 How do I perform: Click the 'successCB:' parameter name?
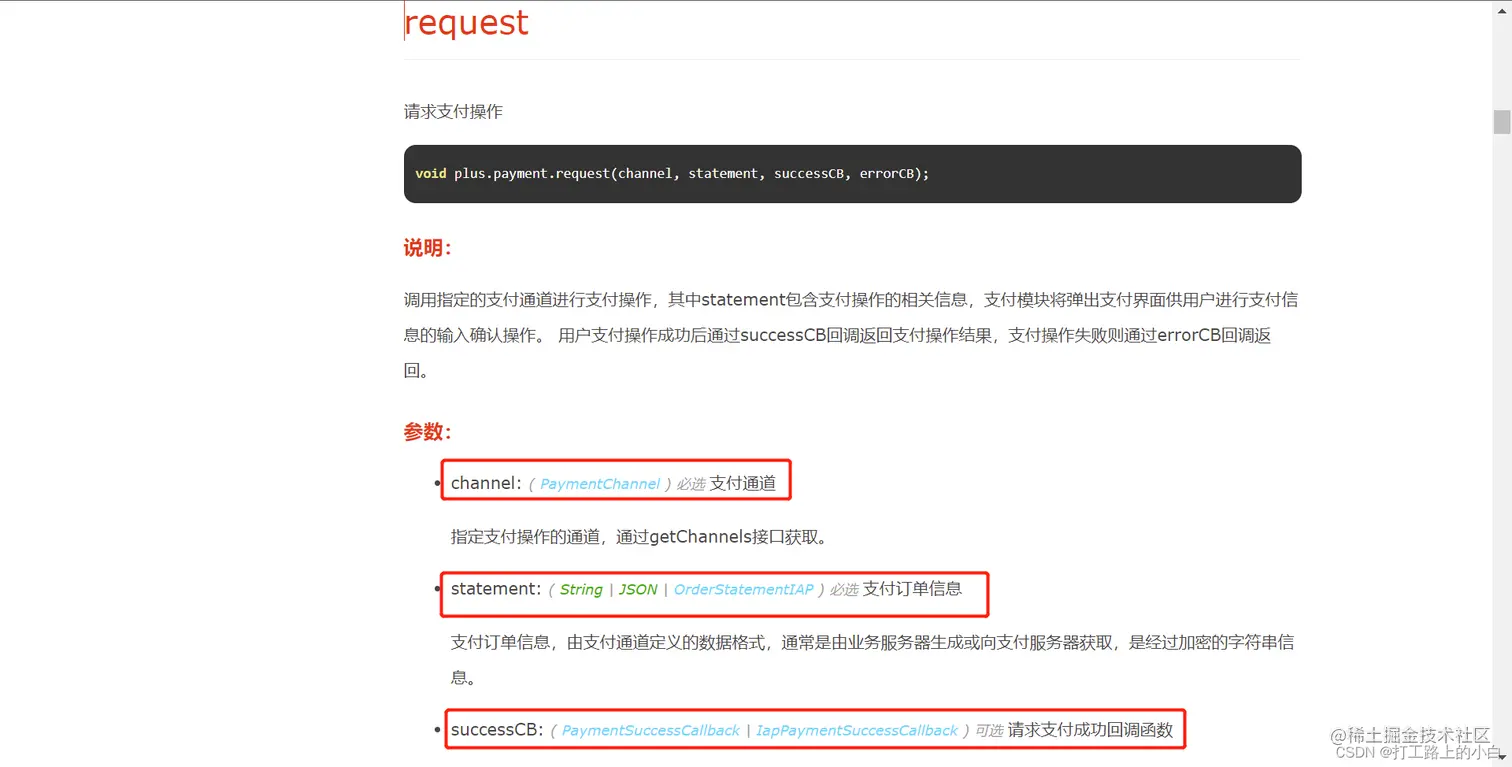(497, 730)
